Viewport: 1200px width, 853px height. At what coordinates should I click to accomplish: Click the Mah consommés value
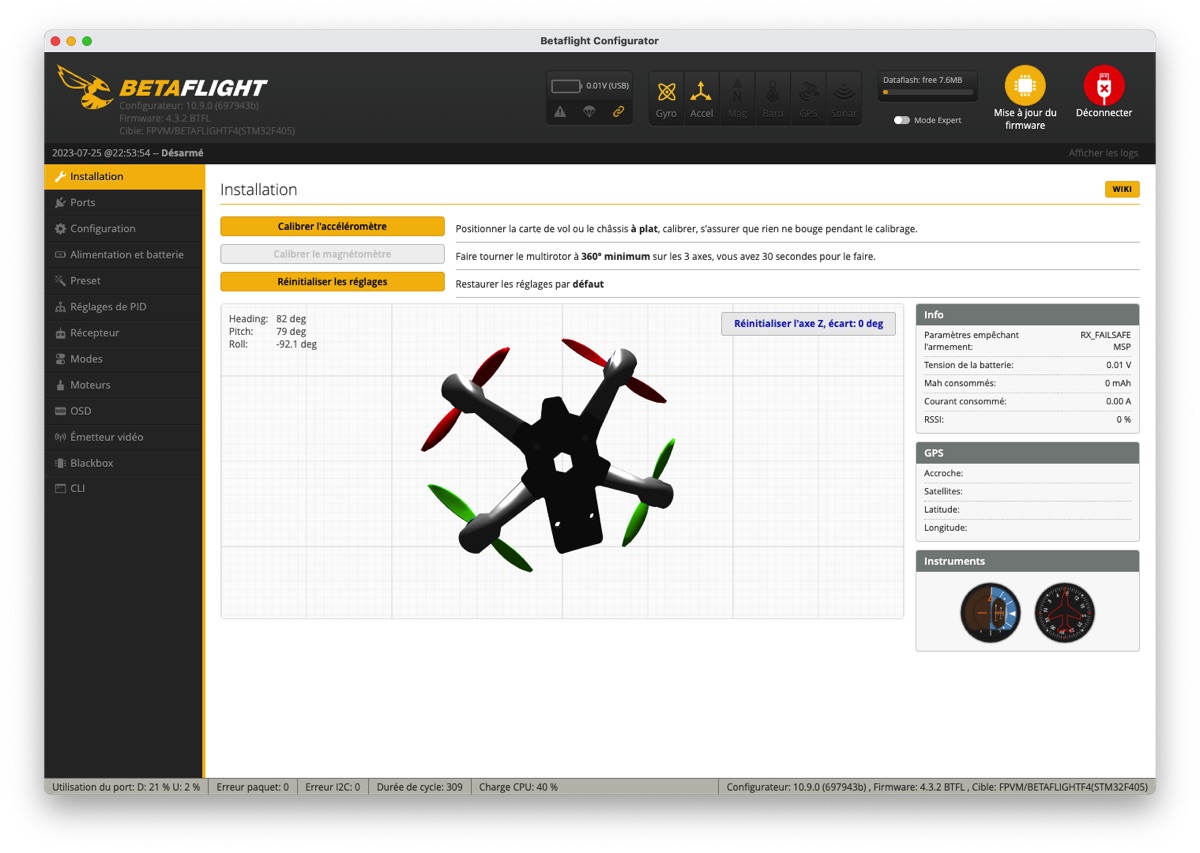point(1118,383)
